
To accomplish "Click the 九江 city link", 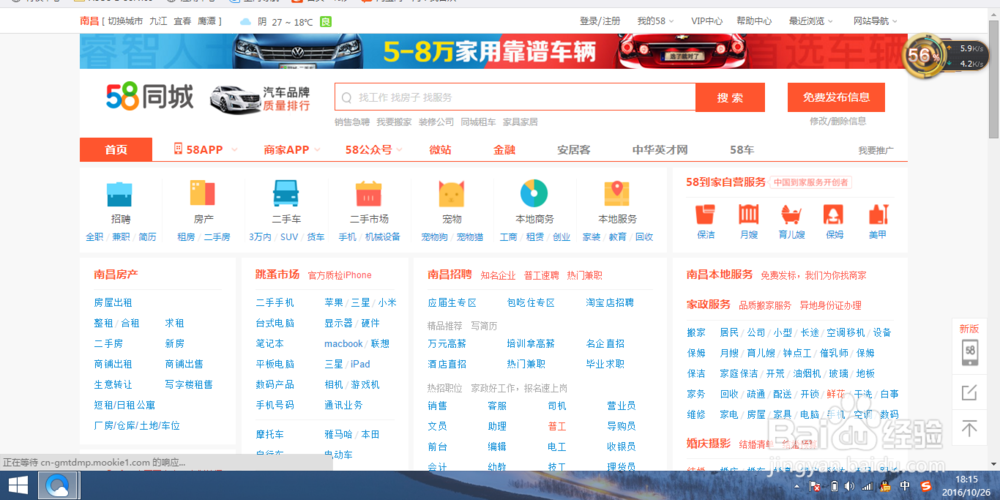I will pos(158,21).
